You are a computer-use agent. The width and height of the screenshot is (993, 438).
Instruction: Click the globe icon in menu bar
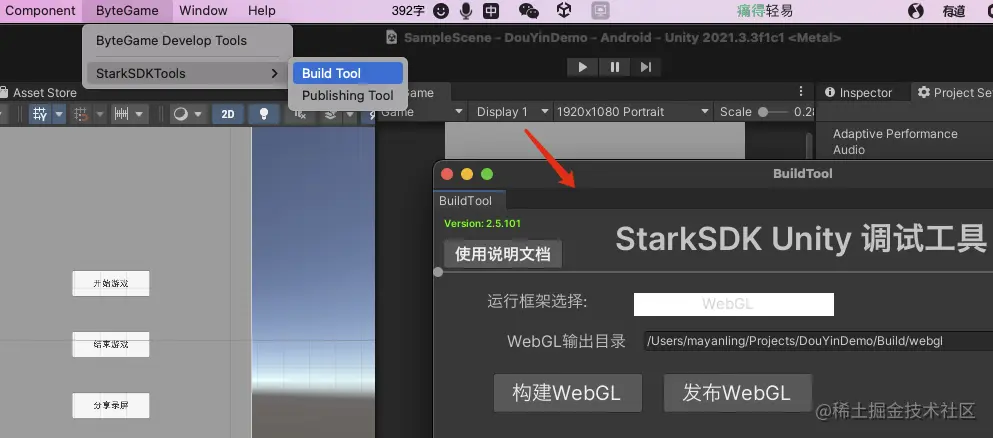[x=915, y=11]
